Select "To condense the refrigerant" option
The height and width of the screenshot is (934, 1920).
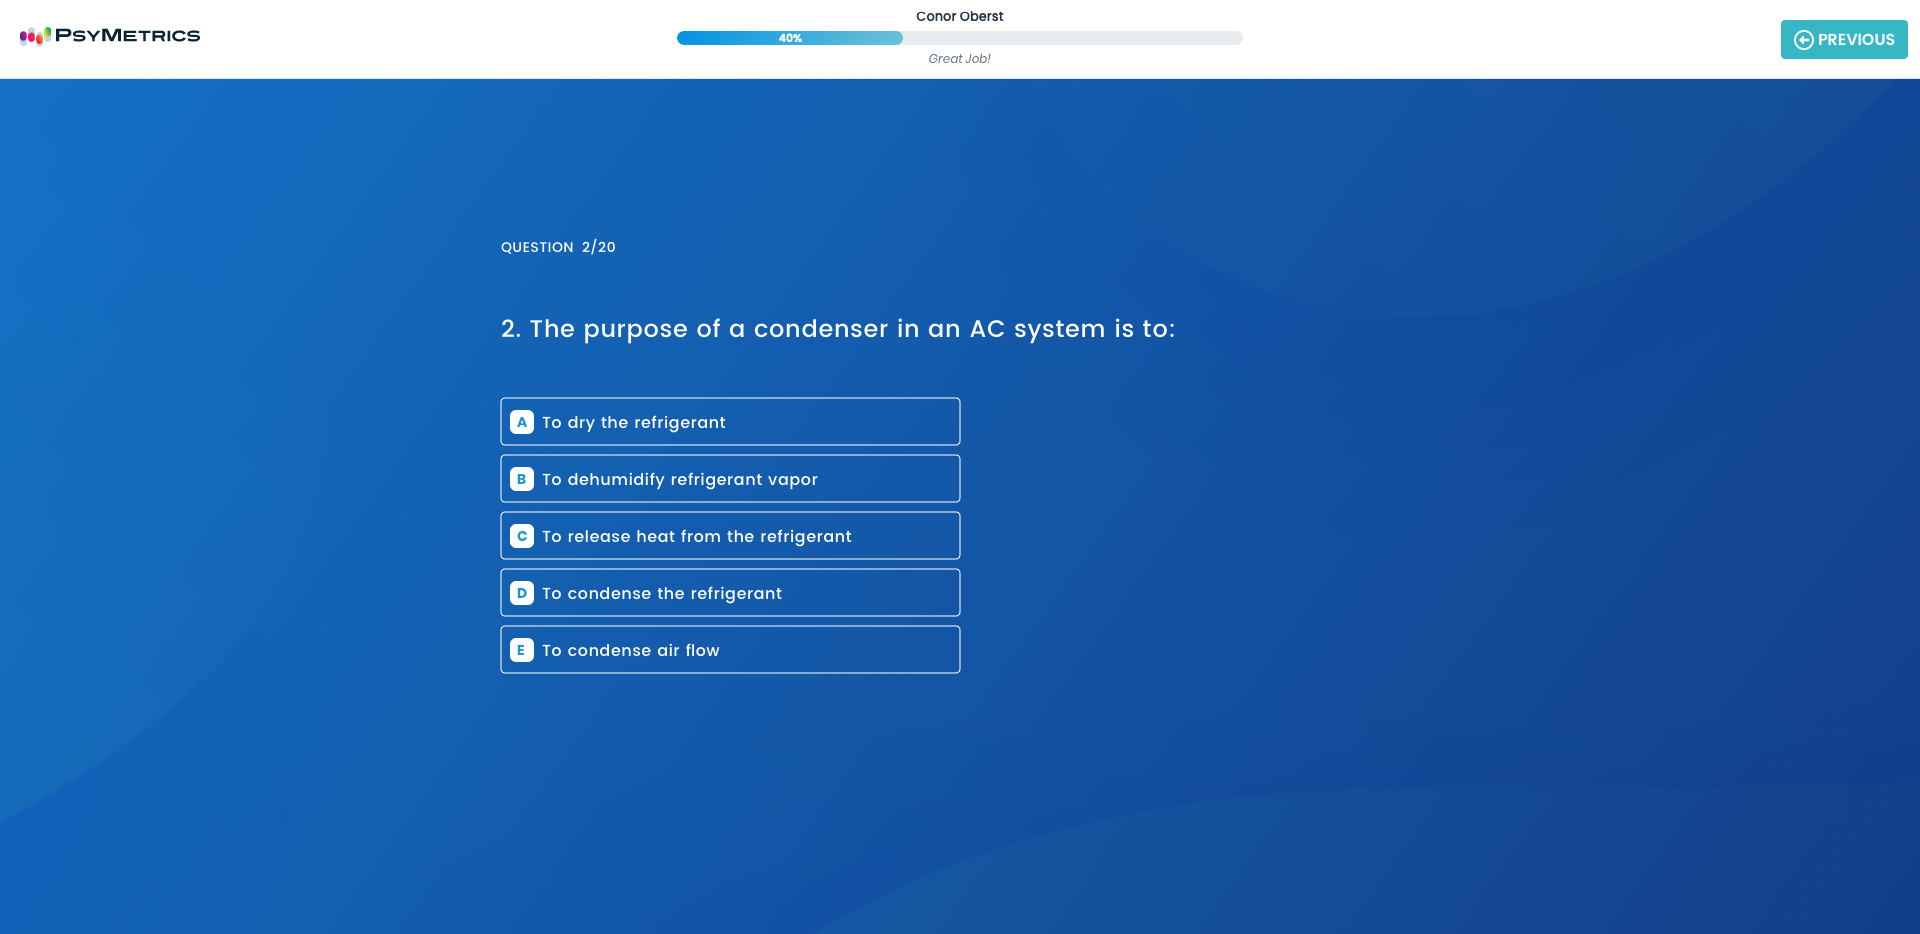tap(662, 593)
